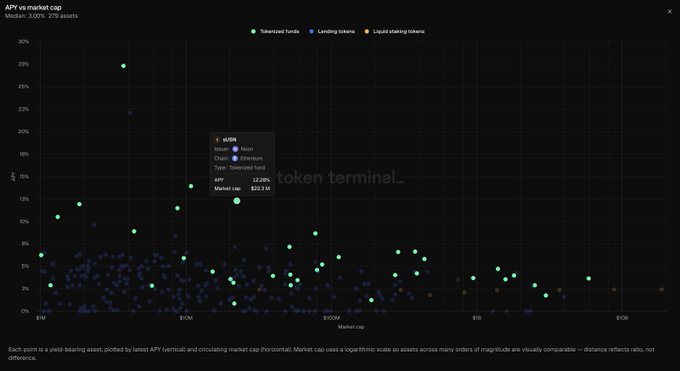Select the green point near 9% around $80M

(x=315, y=233)
